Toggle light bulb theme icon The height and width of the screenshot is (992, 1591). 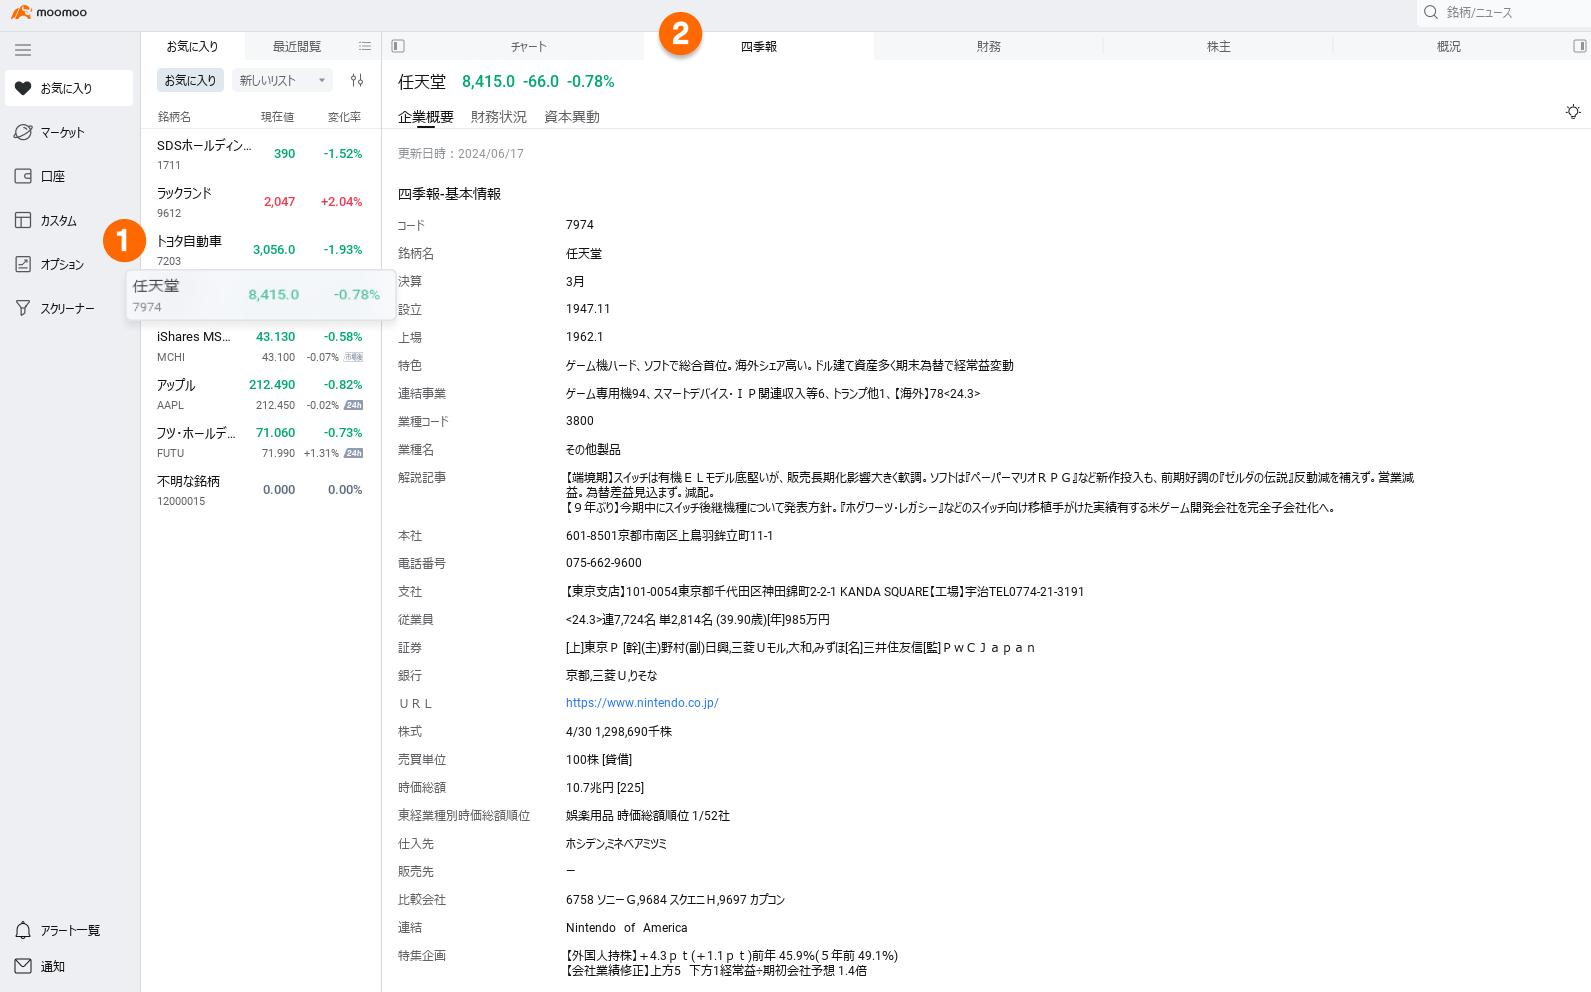[1573, 111]
